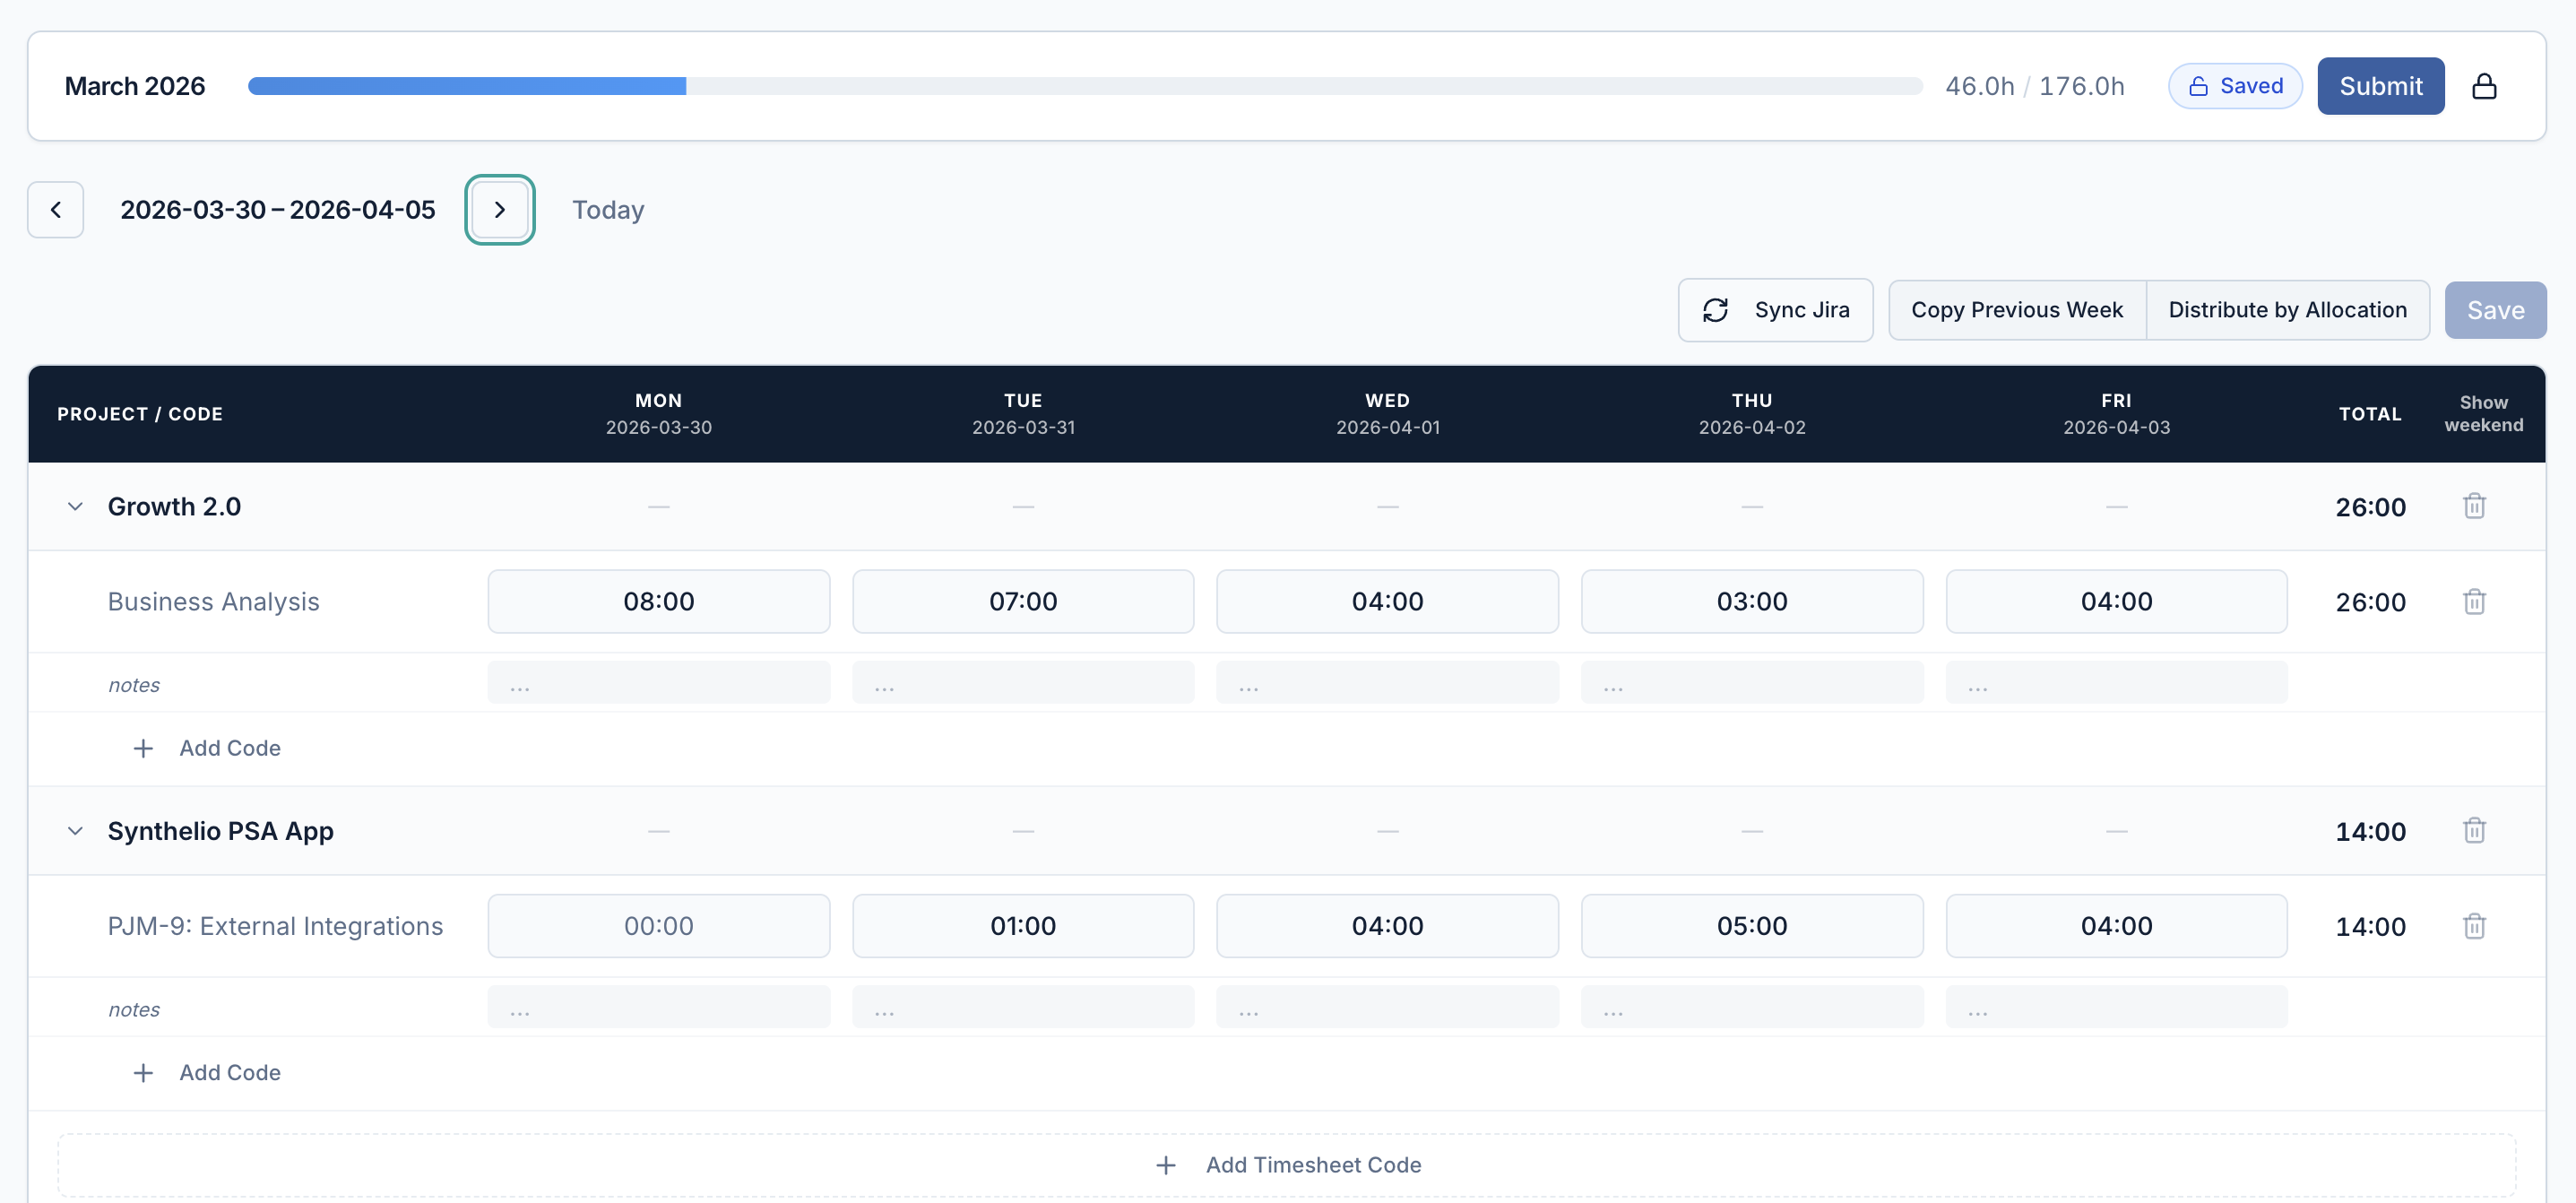Click the 176.0h target hours value
The image size is (2576, 1203).
point(2081,86)
